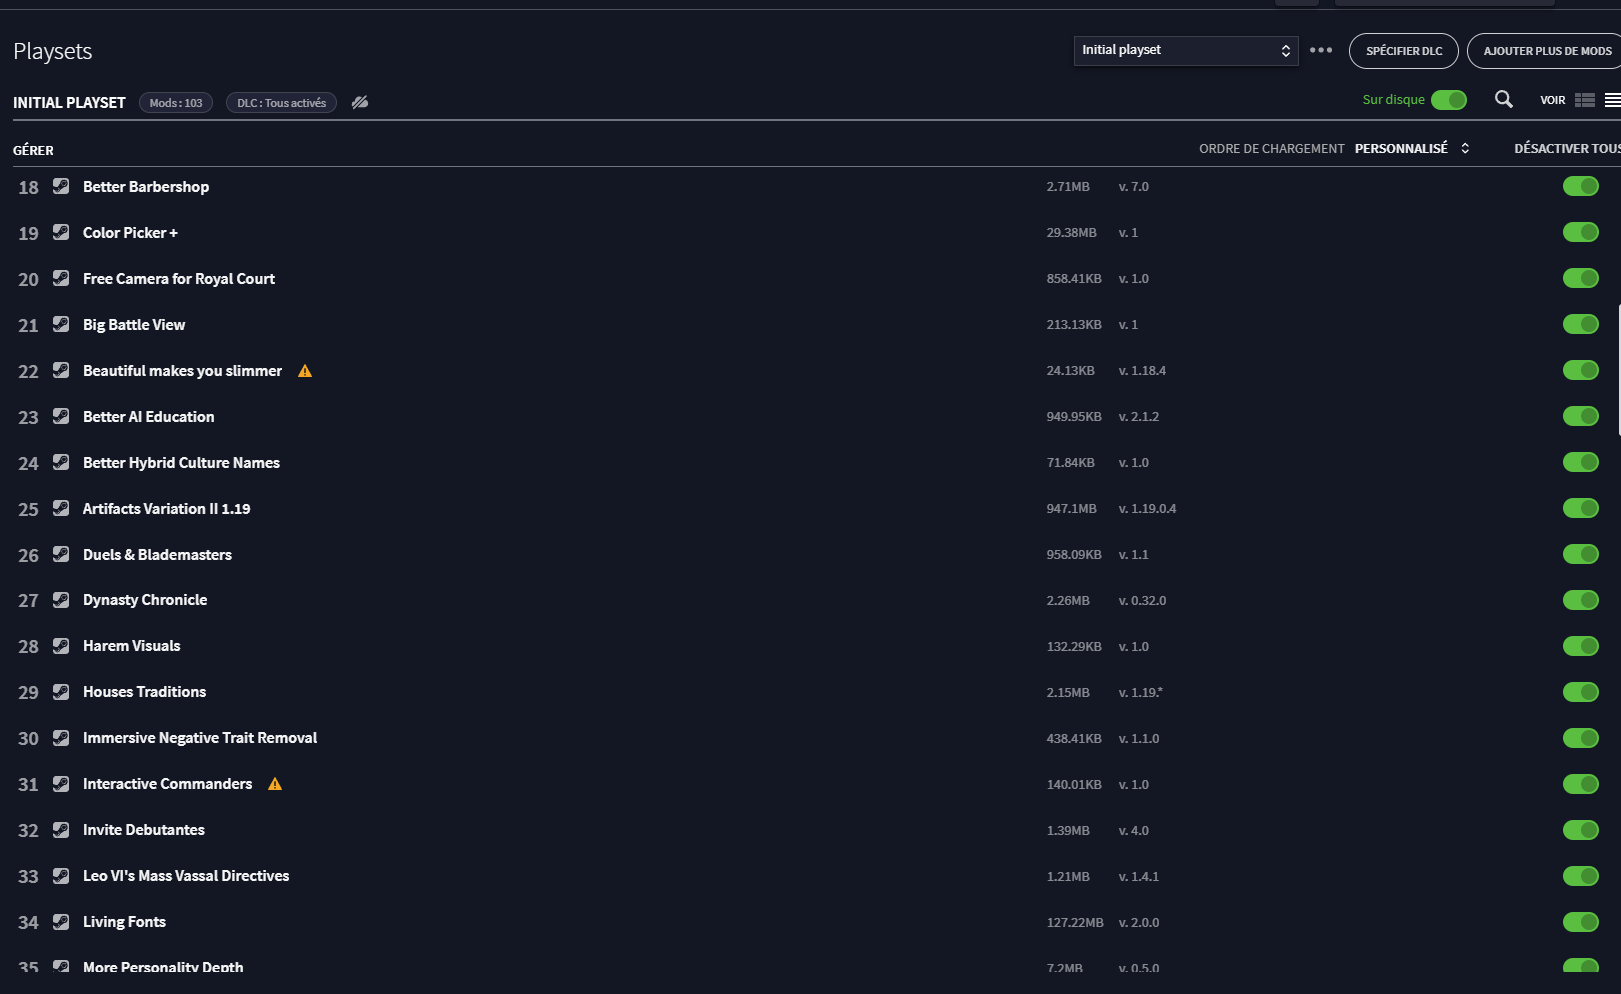
Task: Click the Ordre de chargement label
Action: [x=1272, y=148]
